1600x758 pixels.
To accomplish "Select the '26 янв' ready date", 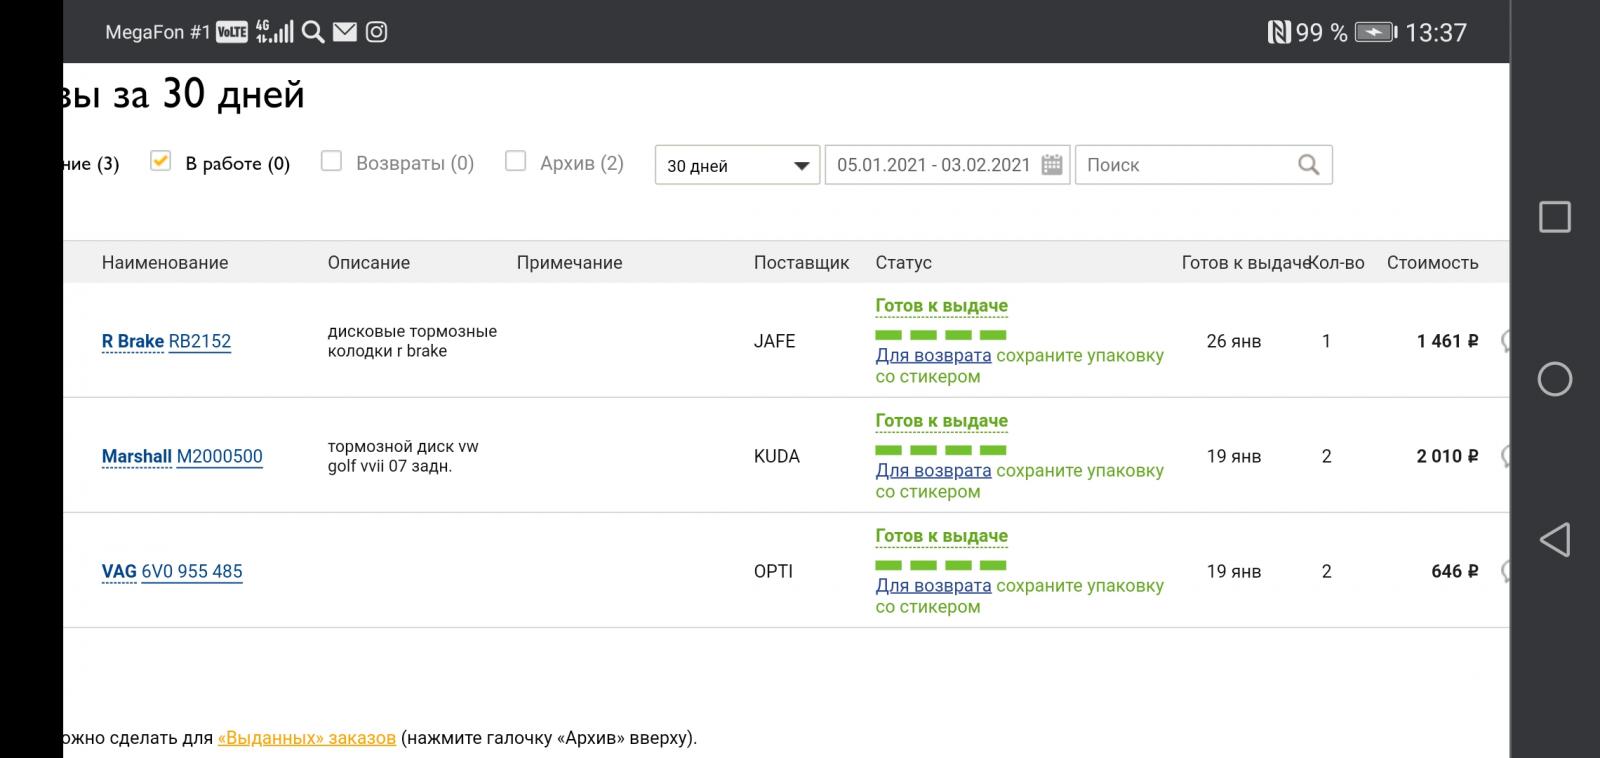I will (x=1234, y=341).
